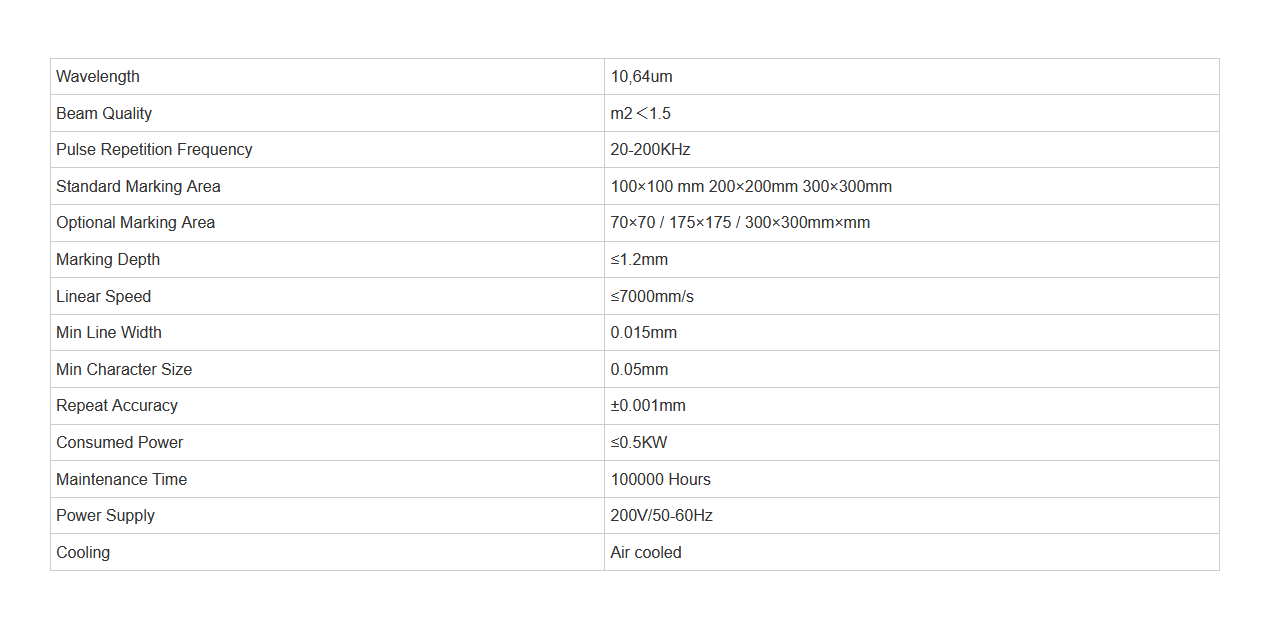Click Pulse Repetition Frequency label
This screenshot has height=625, width=1270.
(x=154, y=150)
